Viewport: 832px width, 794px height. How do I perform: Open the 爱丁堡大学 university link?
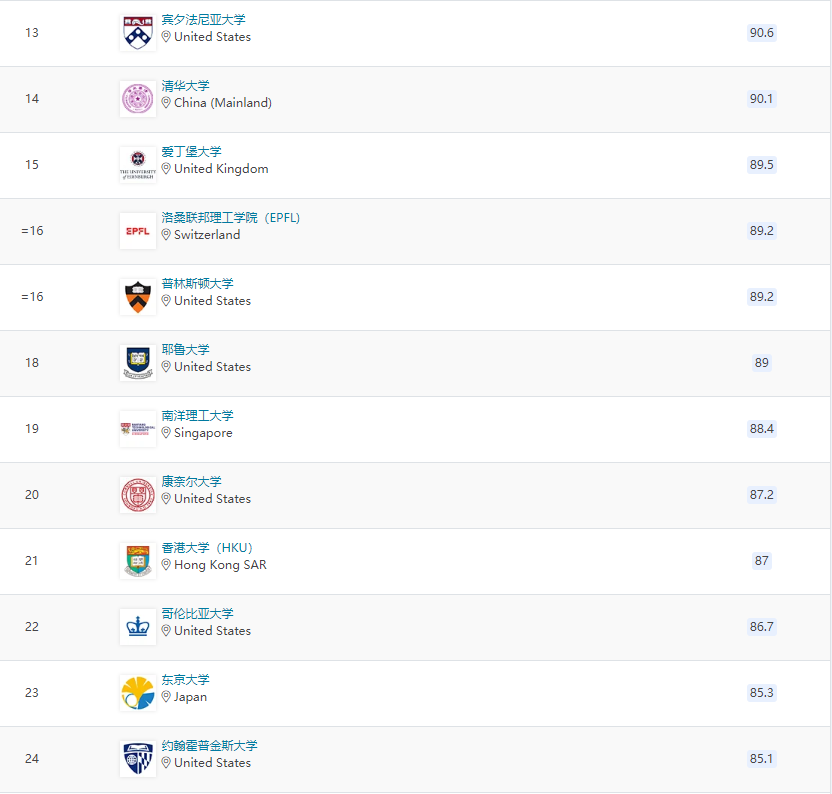coord(192,152)
